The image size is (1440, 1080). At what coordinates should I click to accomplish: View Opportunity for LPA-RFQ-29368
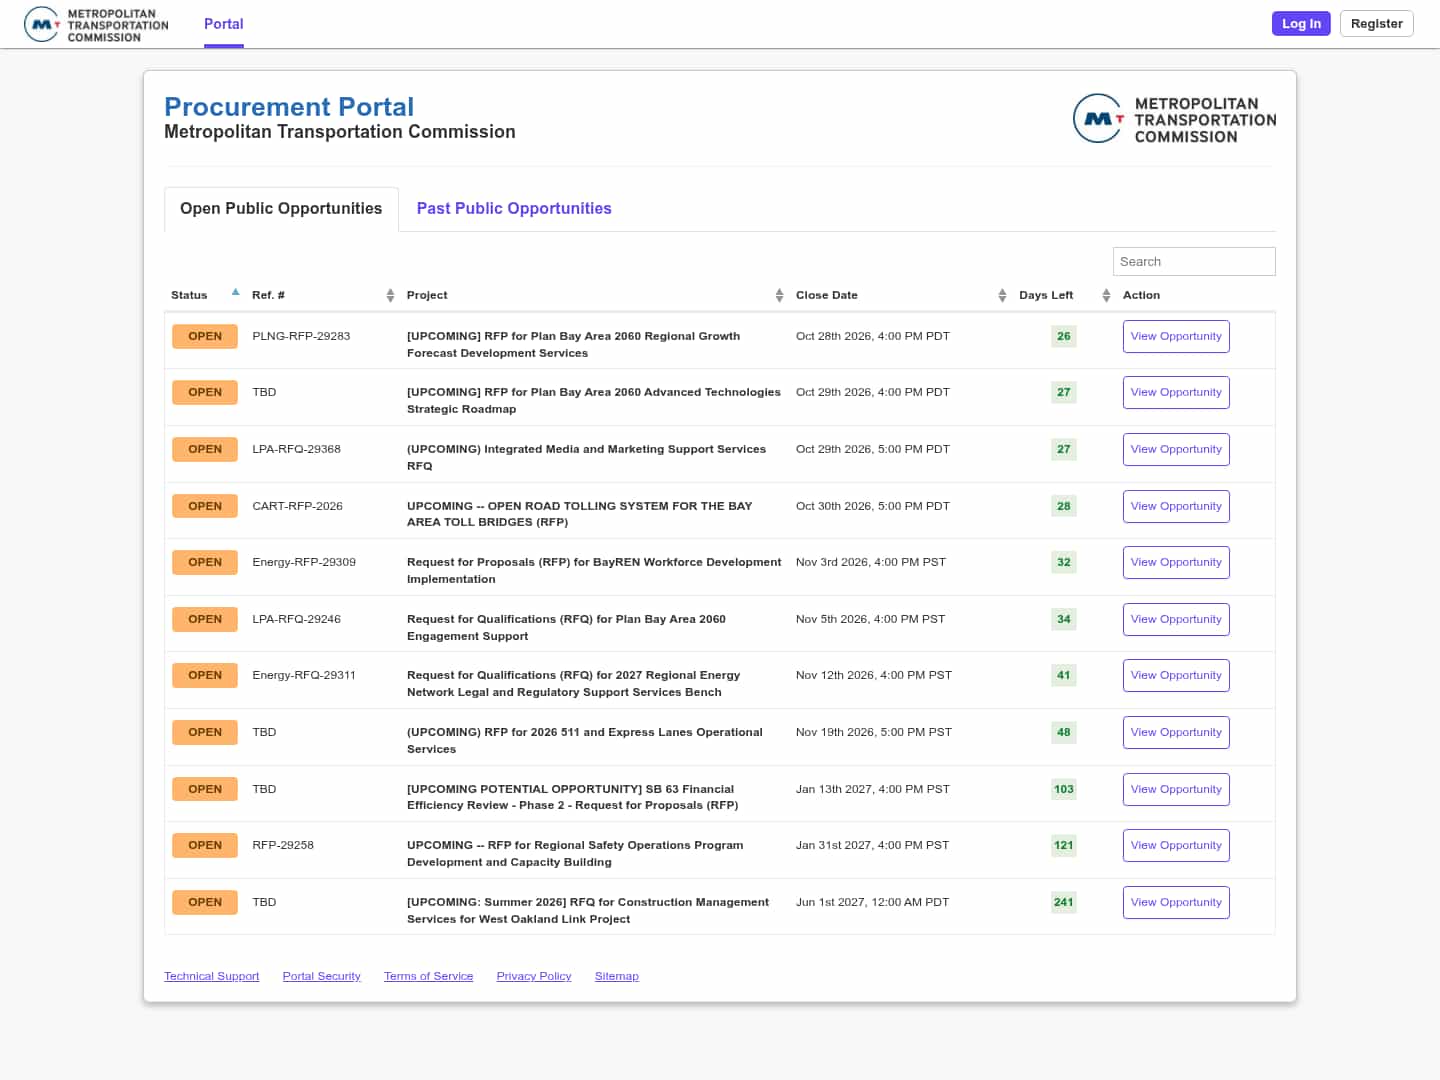1176,449
